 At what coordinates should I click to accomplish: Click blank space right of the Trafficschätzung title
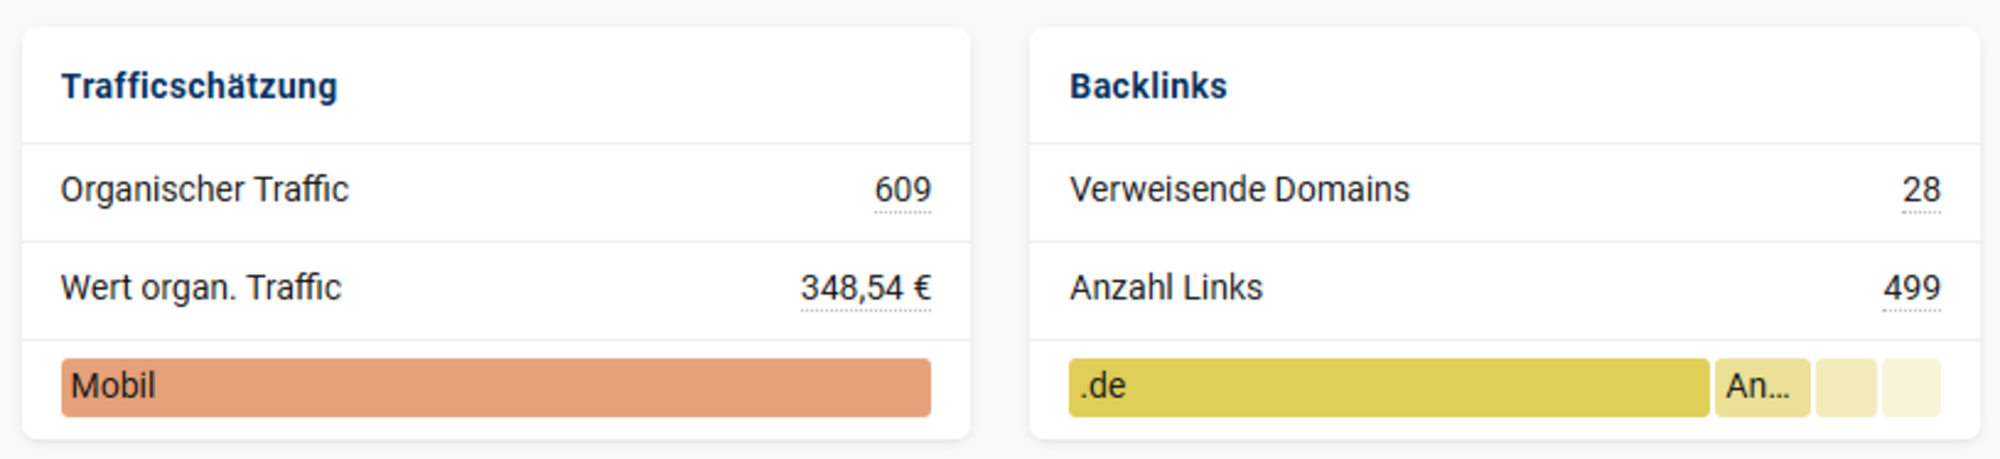(650, 87)
